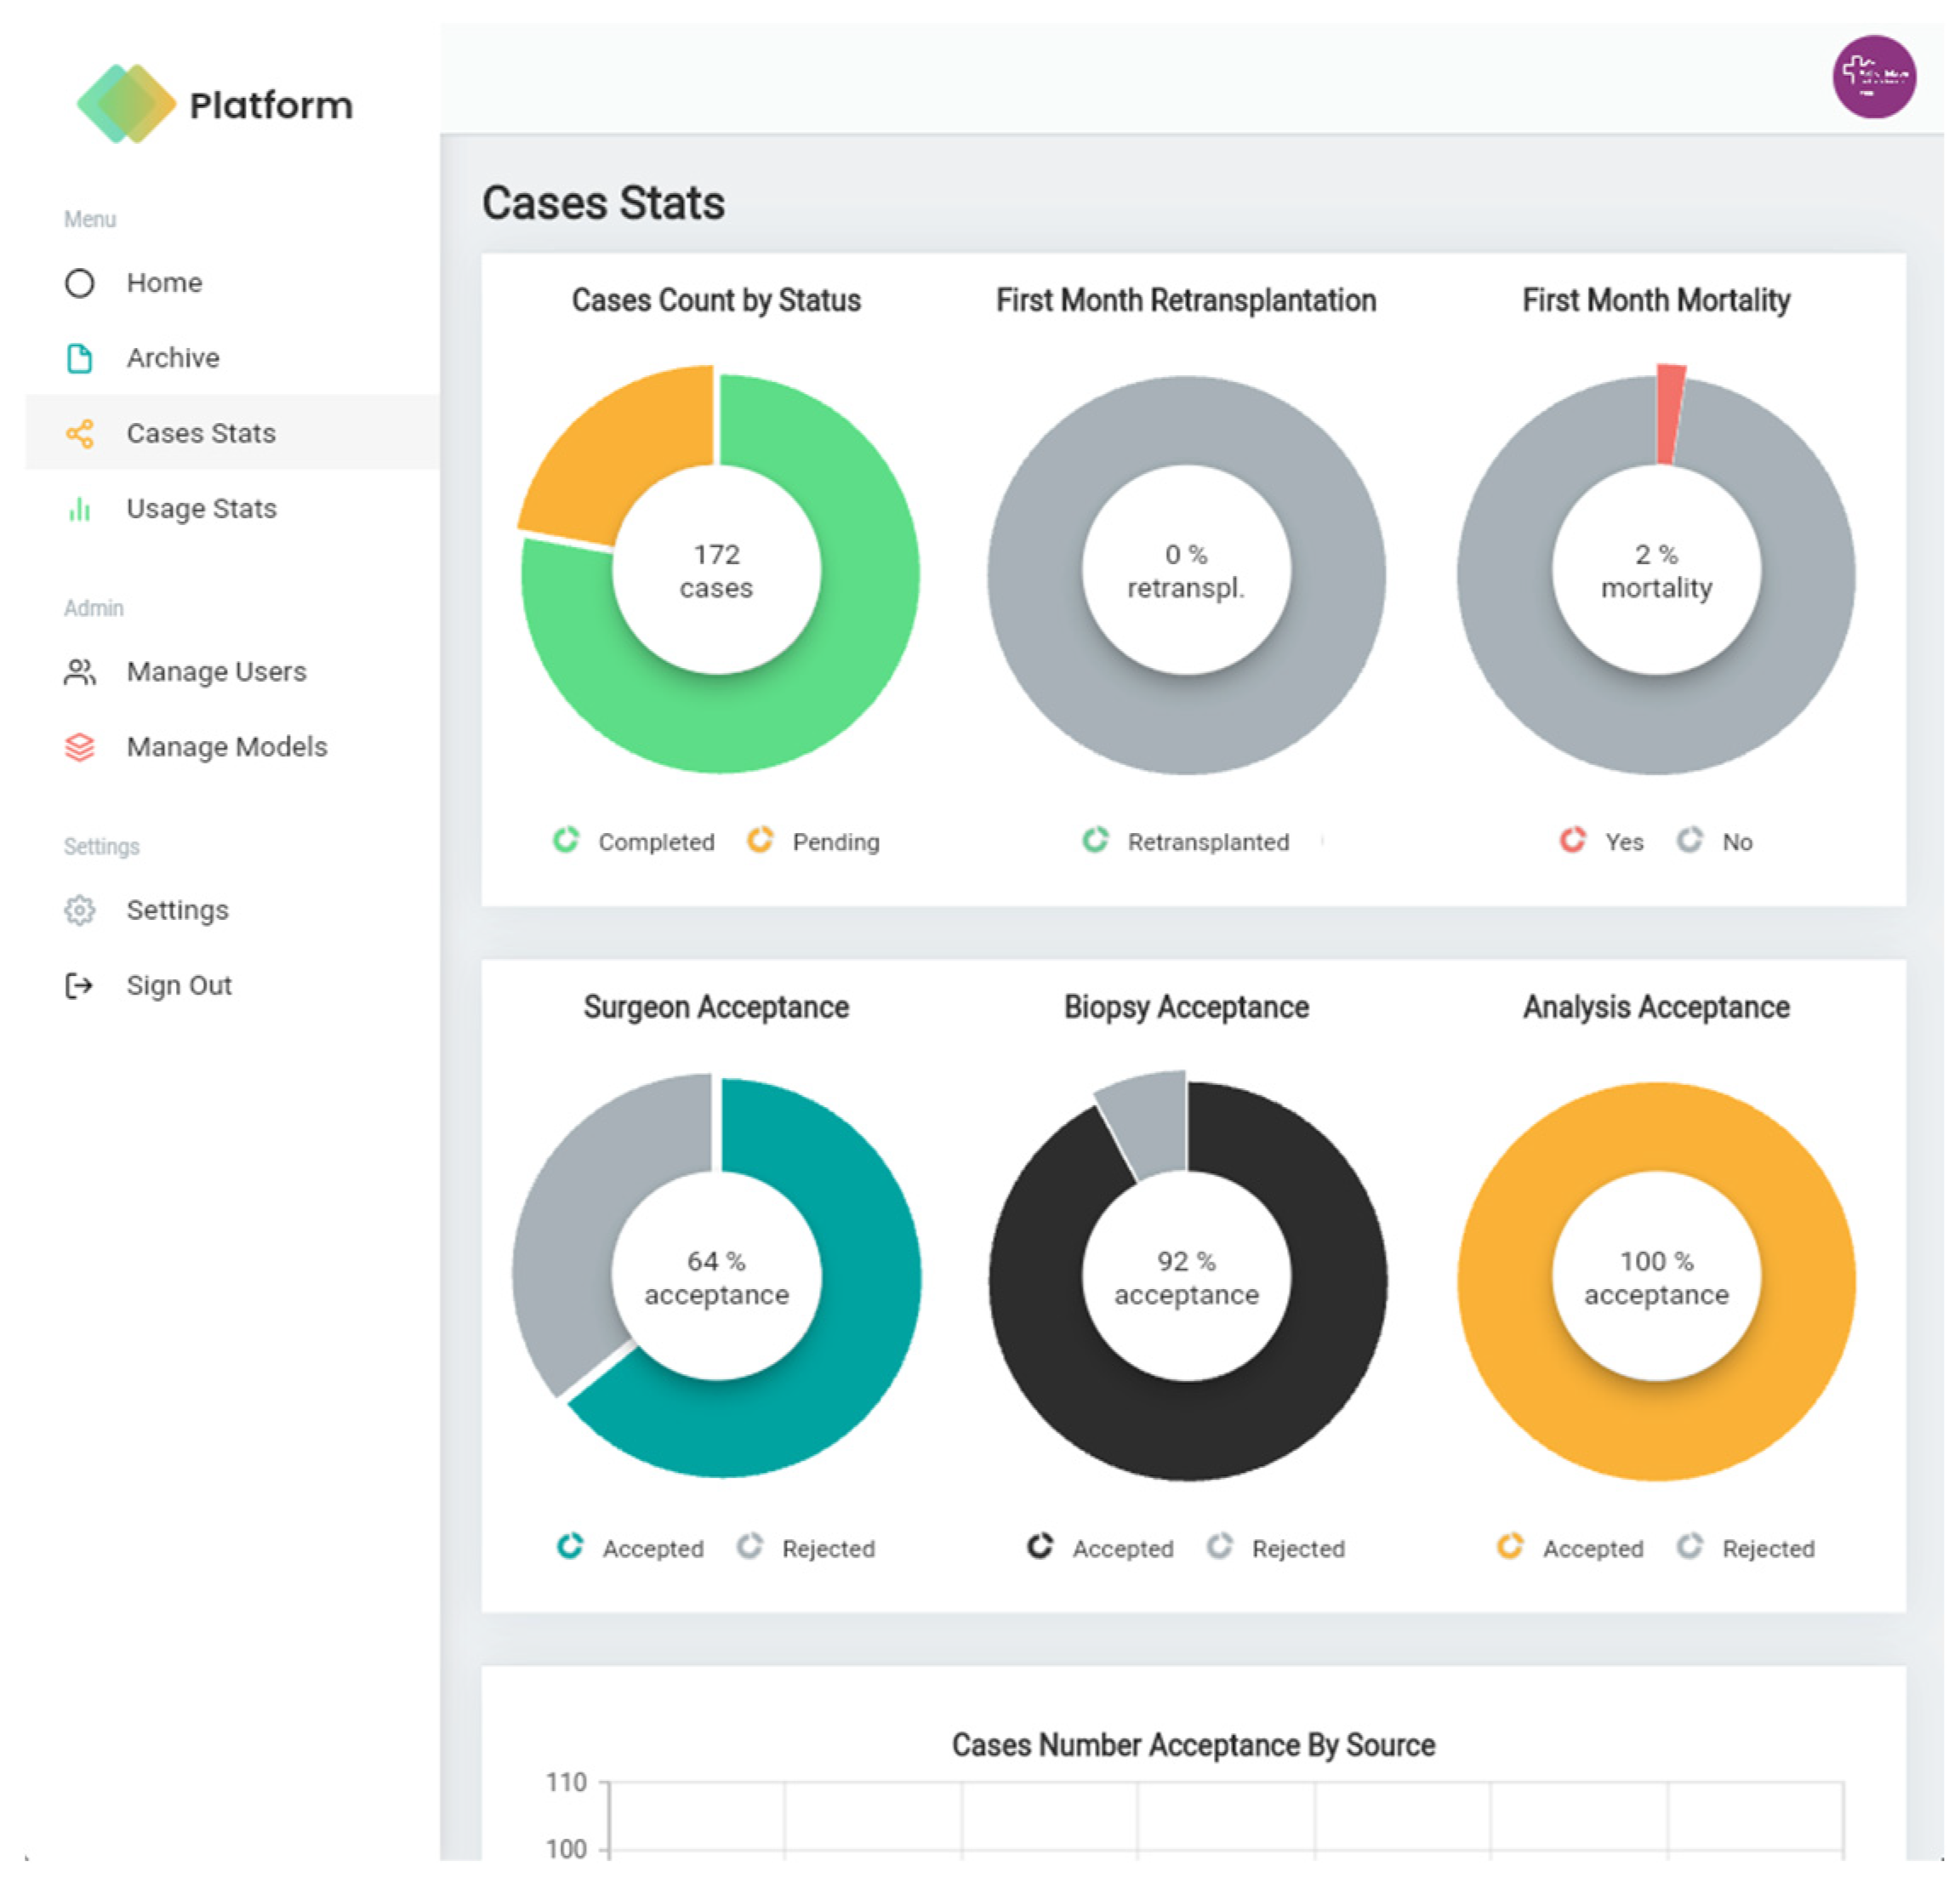
Task: Open the purple user avatar at top right
Action: coord(1873,77)
